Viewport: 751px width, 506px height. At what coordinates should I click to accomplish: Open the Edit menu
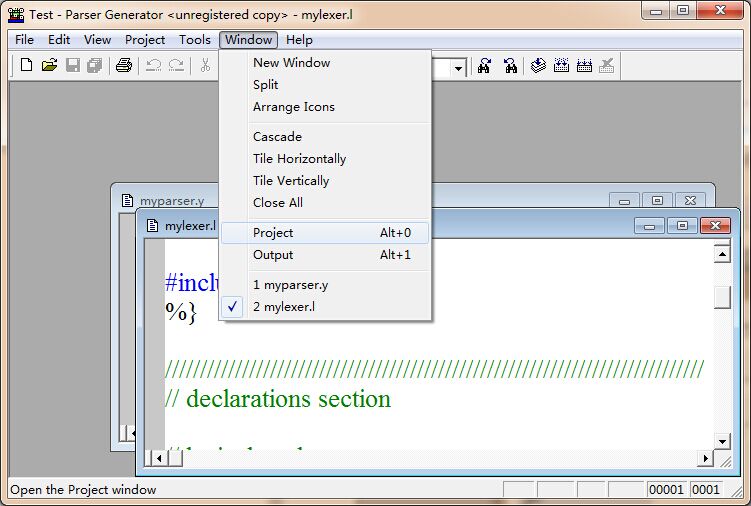pos(59,40)
